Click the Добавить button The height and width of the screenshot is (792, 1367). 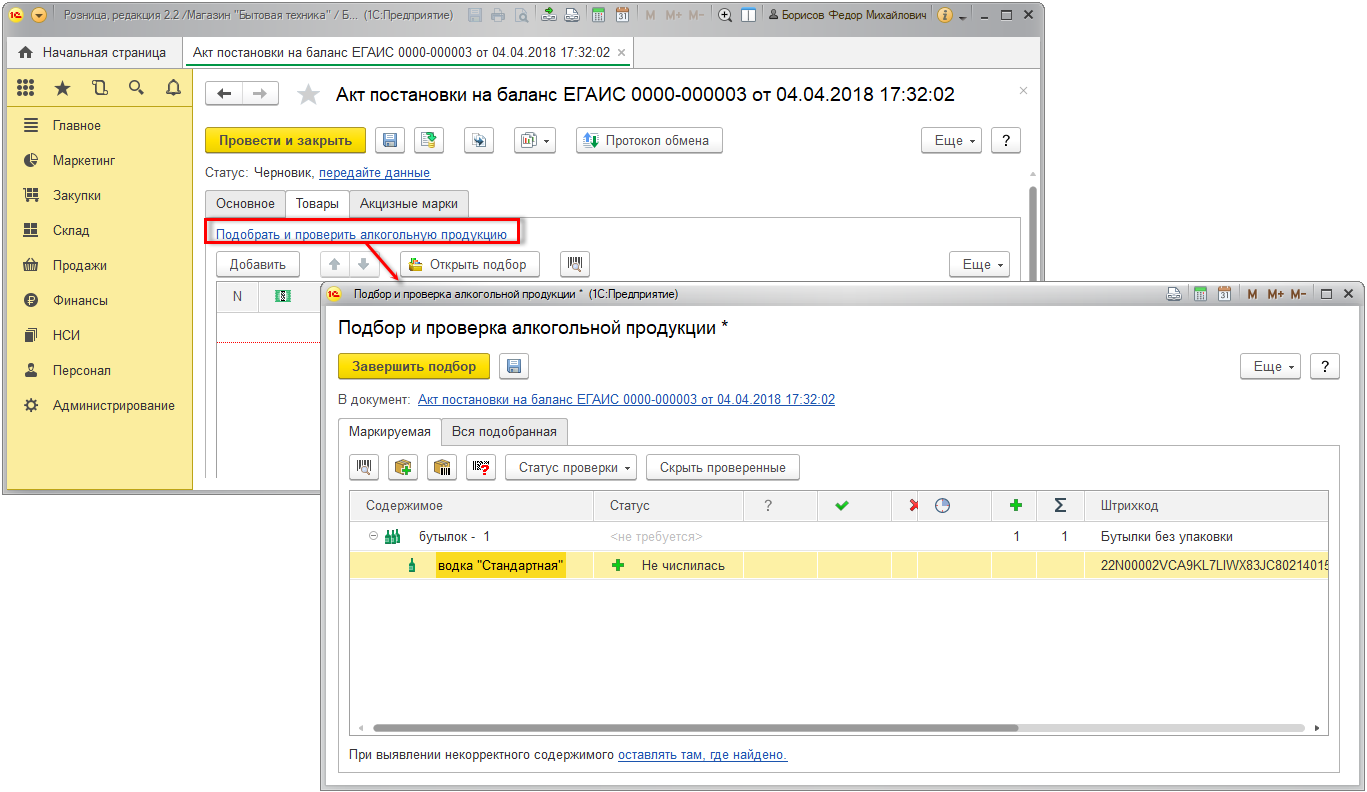pos(258,265)
